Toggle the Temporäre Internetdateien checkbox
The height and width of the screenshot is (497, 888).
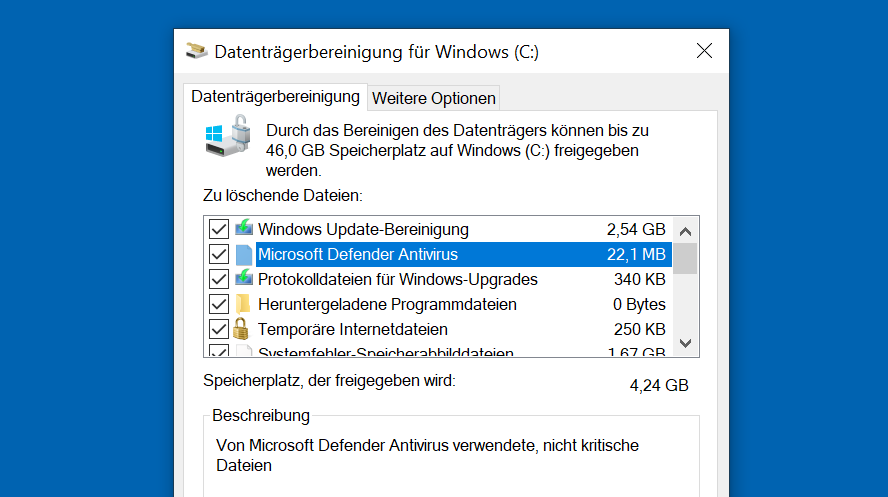(219, 329)
